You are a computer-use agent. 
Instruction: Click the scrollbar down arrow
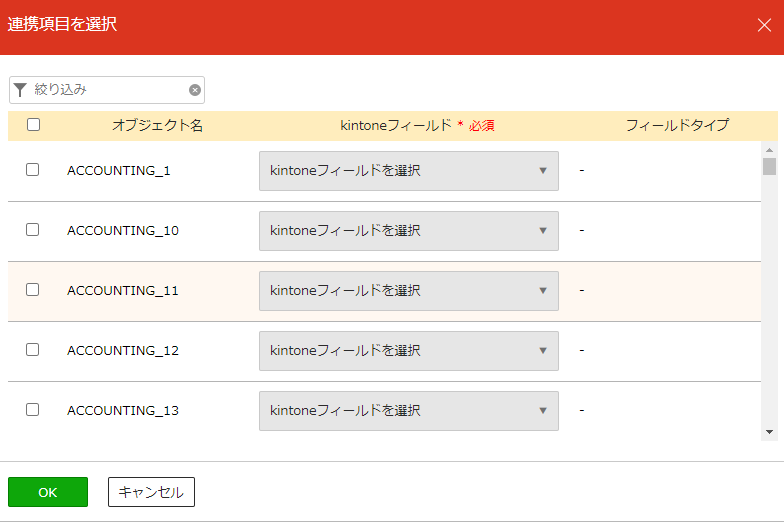click(770, 432)
